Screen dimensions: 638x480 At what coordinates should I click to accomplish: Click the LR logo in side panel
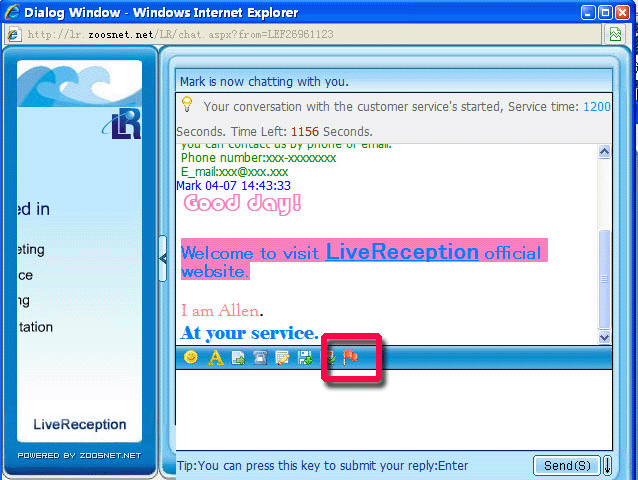(x=122, y=124)
